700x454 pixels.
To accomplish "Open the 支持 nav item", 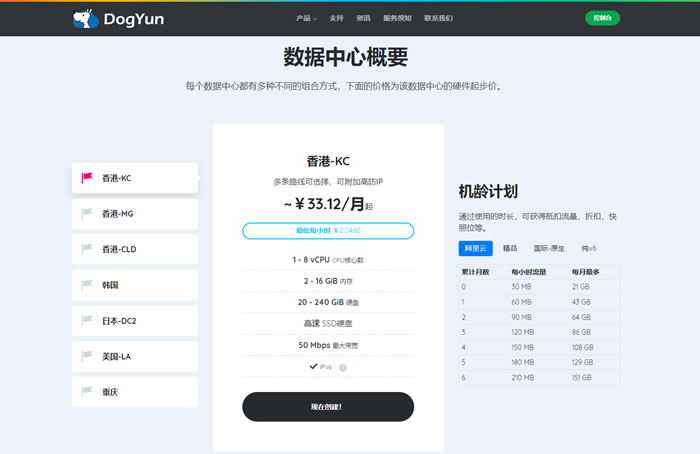I will (336, 18).
